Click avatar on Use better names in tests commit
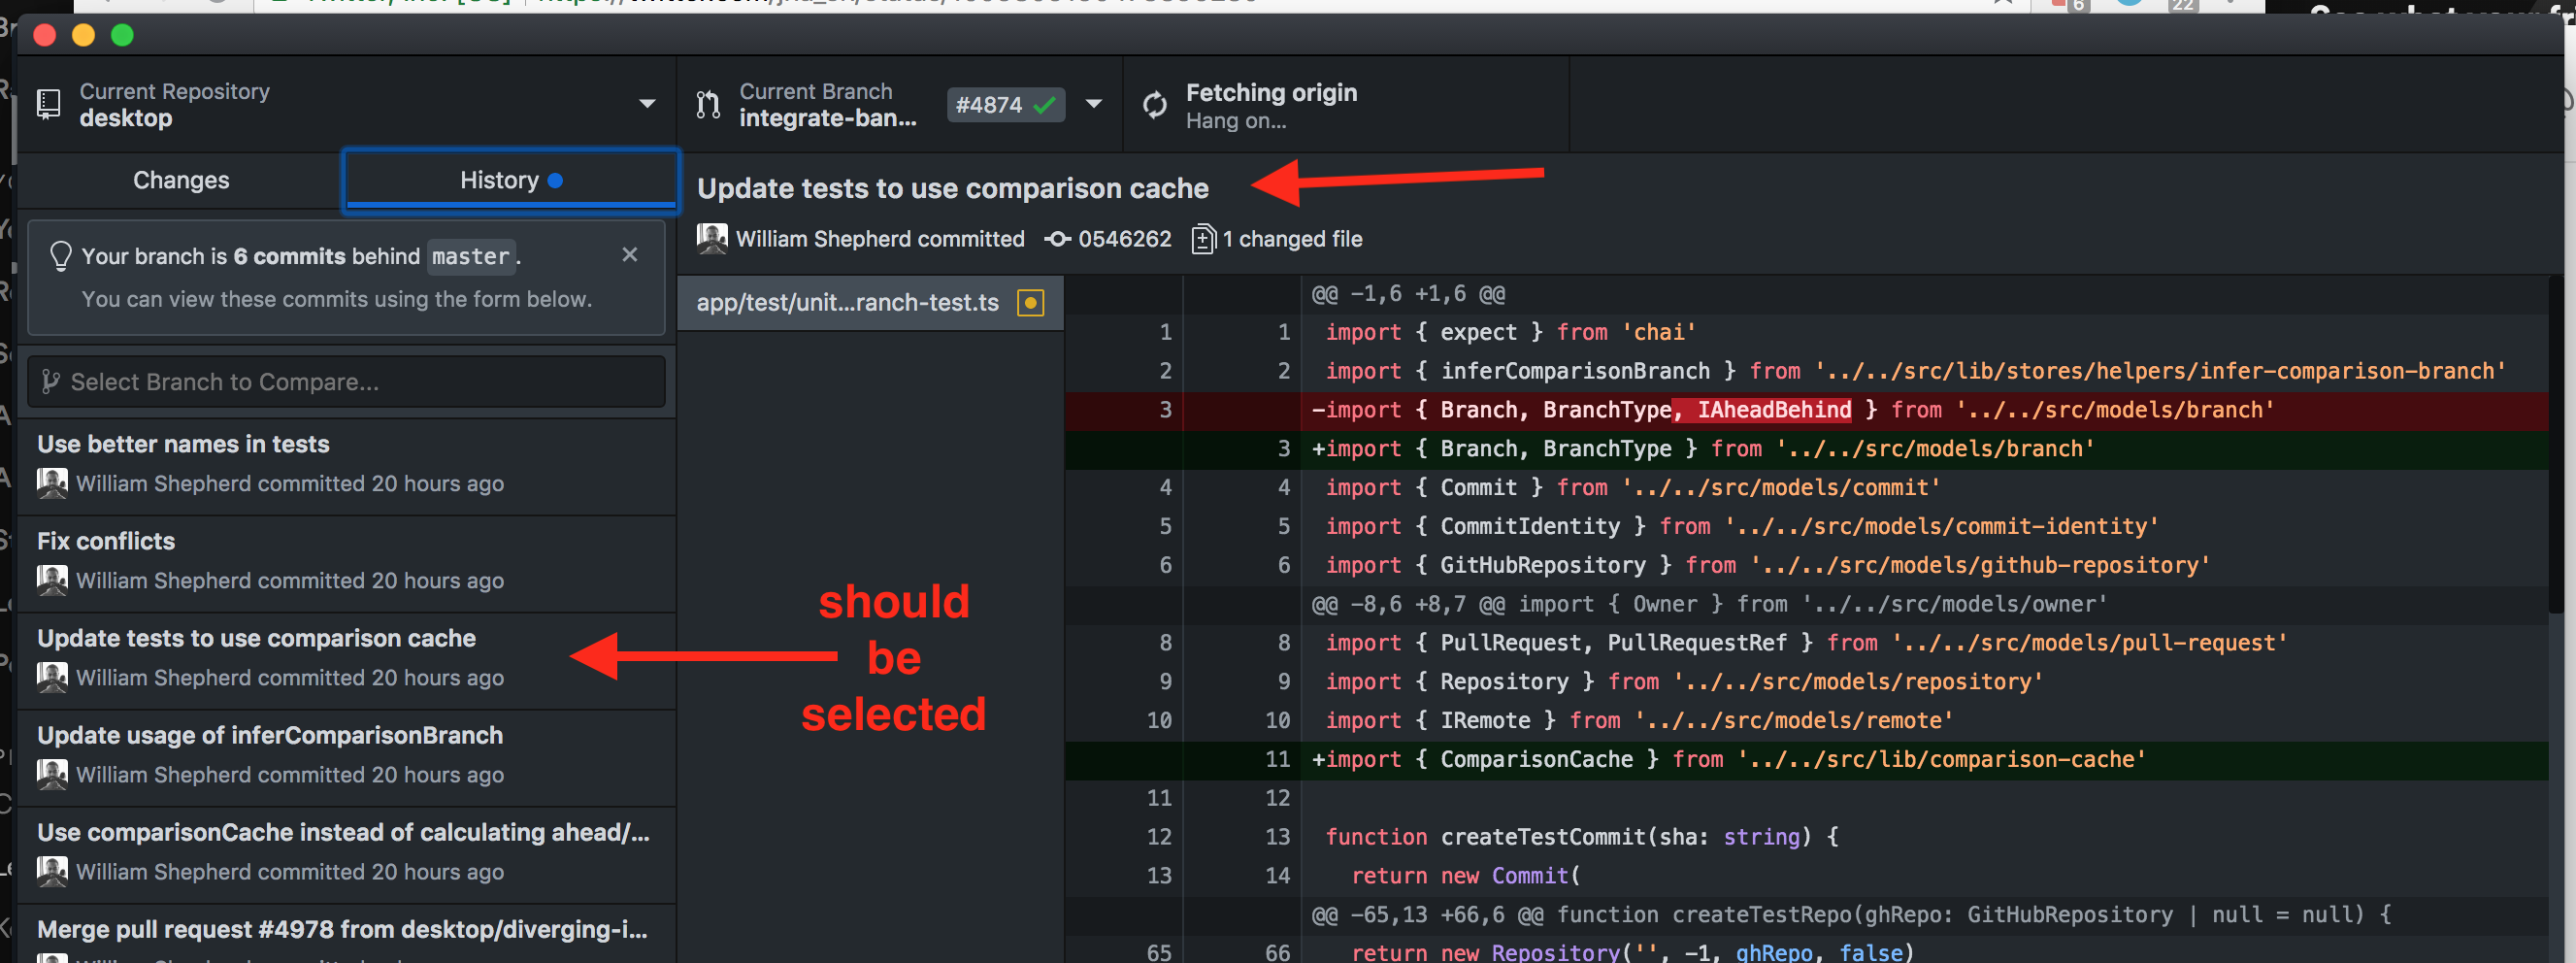The width and height of the screenshot is (2576, 963). pos(52,483)
